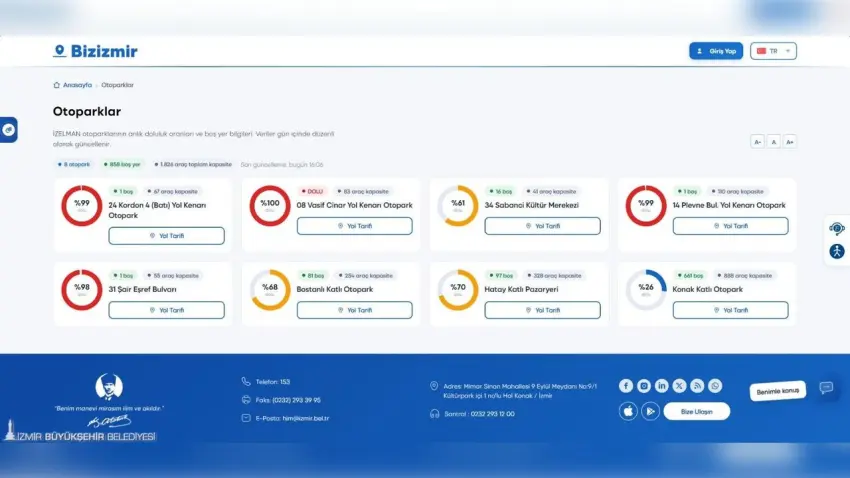Click the 16 boş badge on Sabancı card
The width and height of the screenshot is (850, 478).
tap(500, 191)
